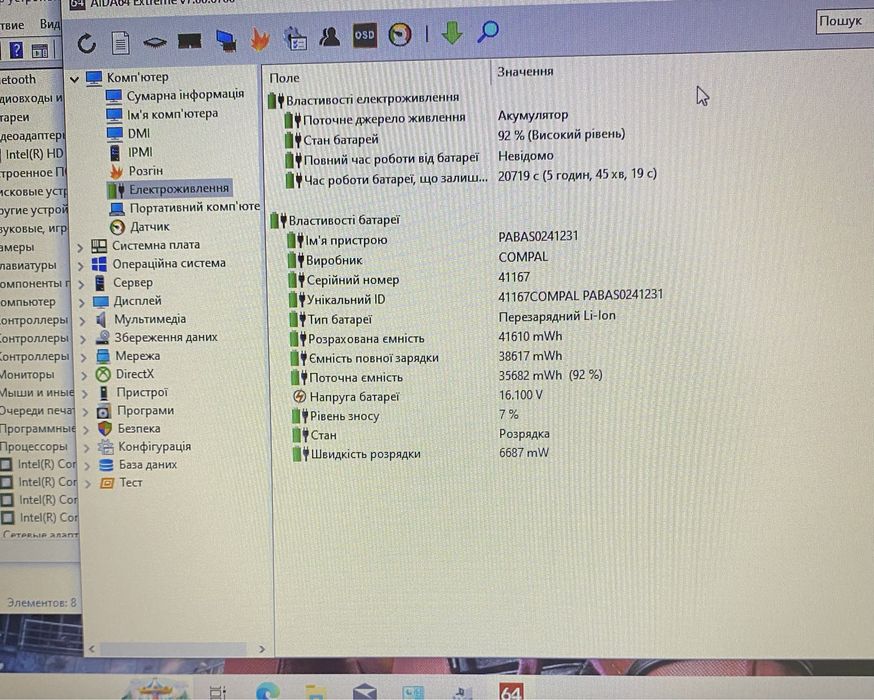Select Розгін tree item
874x700 pixels.
pyautogui.click(x=136, y=171)
